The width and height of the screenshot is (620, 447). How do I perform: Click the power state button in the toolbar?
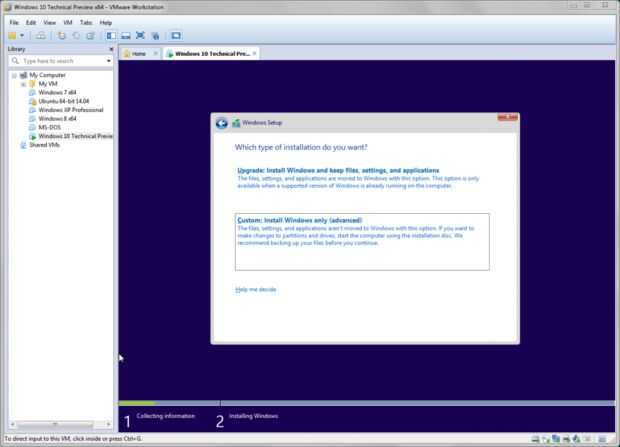[12, 36]
